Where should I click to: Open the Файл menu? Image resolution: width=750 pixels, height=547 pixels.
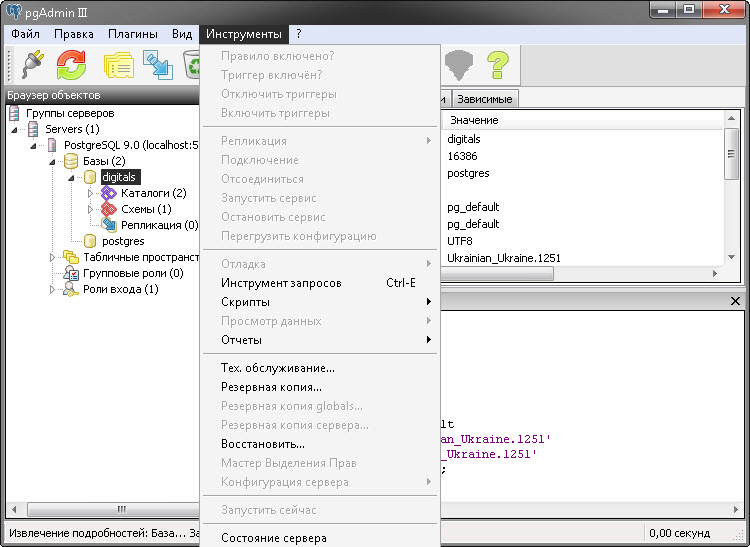(x=25, y=34)
